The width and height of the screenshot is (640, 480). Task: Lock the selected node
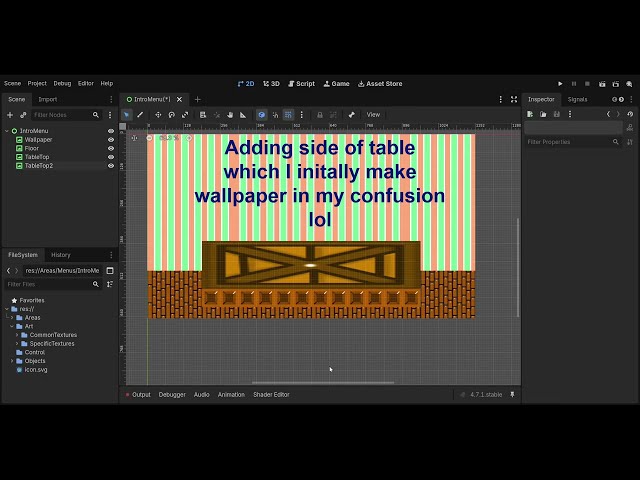coord(320,115)
